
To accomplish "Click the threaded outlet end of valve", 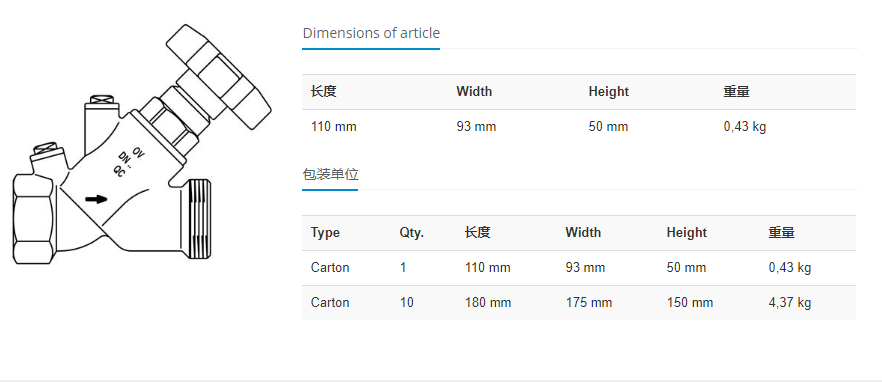I will pos(197,219).
